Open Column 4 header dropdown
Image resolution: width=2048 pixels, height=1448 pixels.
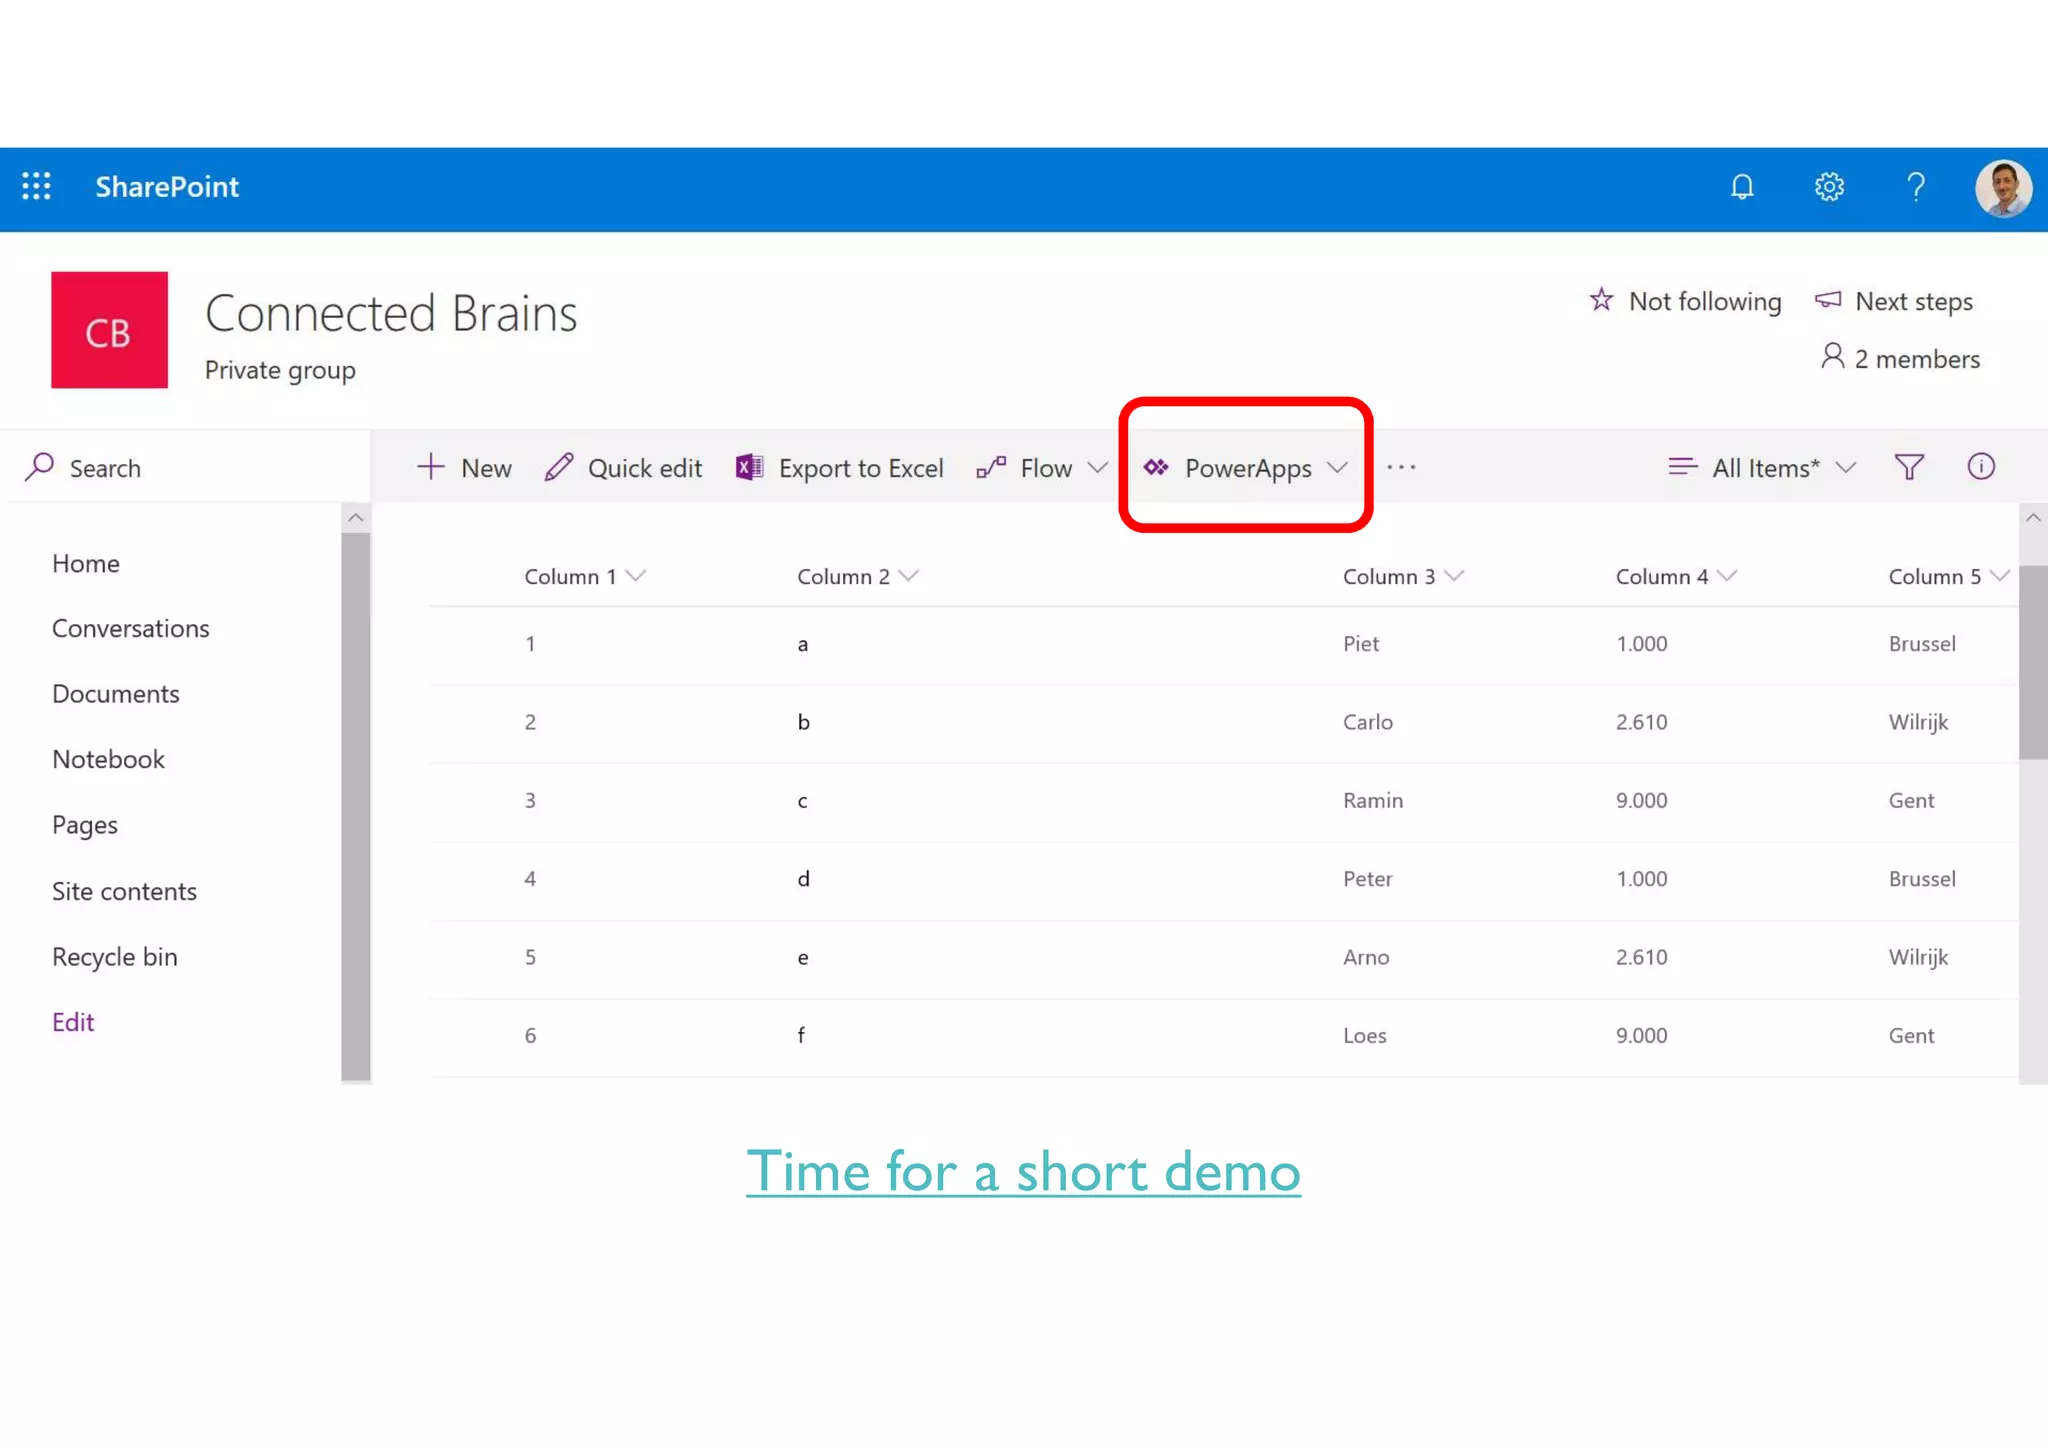[1727, 576]
